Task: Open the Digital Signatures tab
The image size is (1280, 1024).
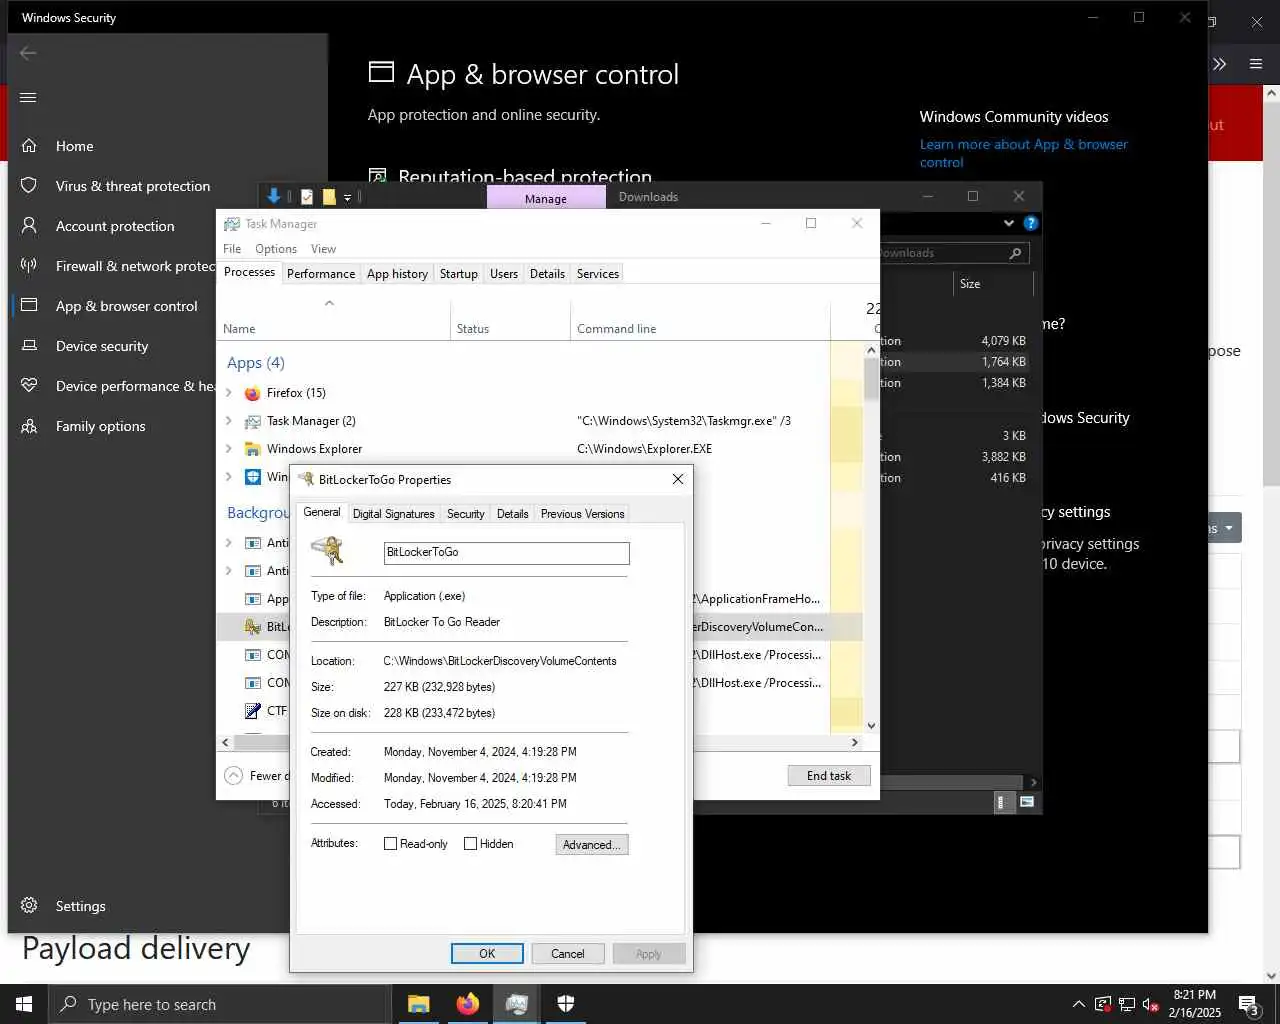Action: click(x=394, y=514)
